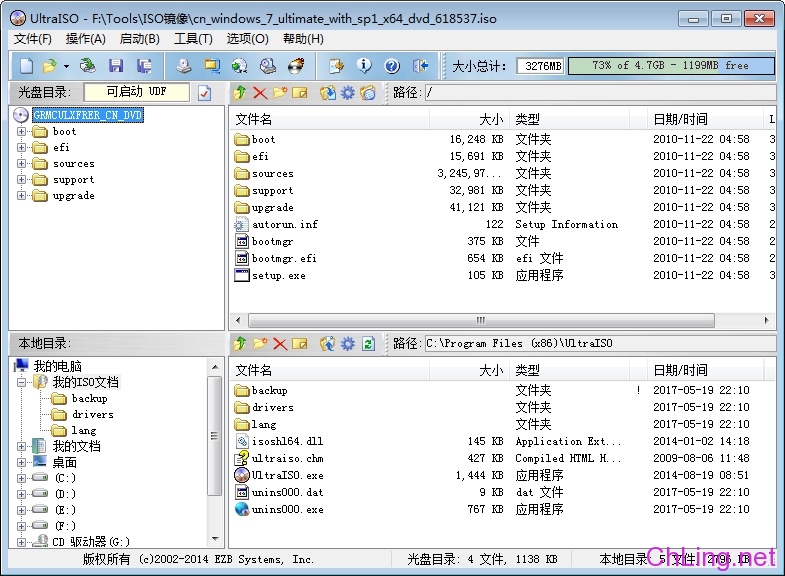Viewport: 785px width, 576px height.
Task: Click the 73% of 4.7GB capacity bar
Action: point(671,66)
